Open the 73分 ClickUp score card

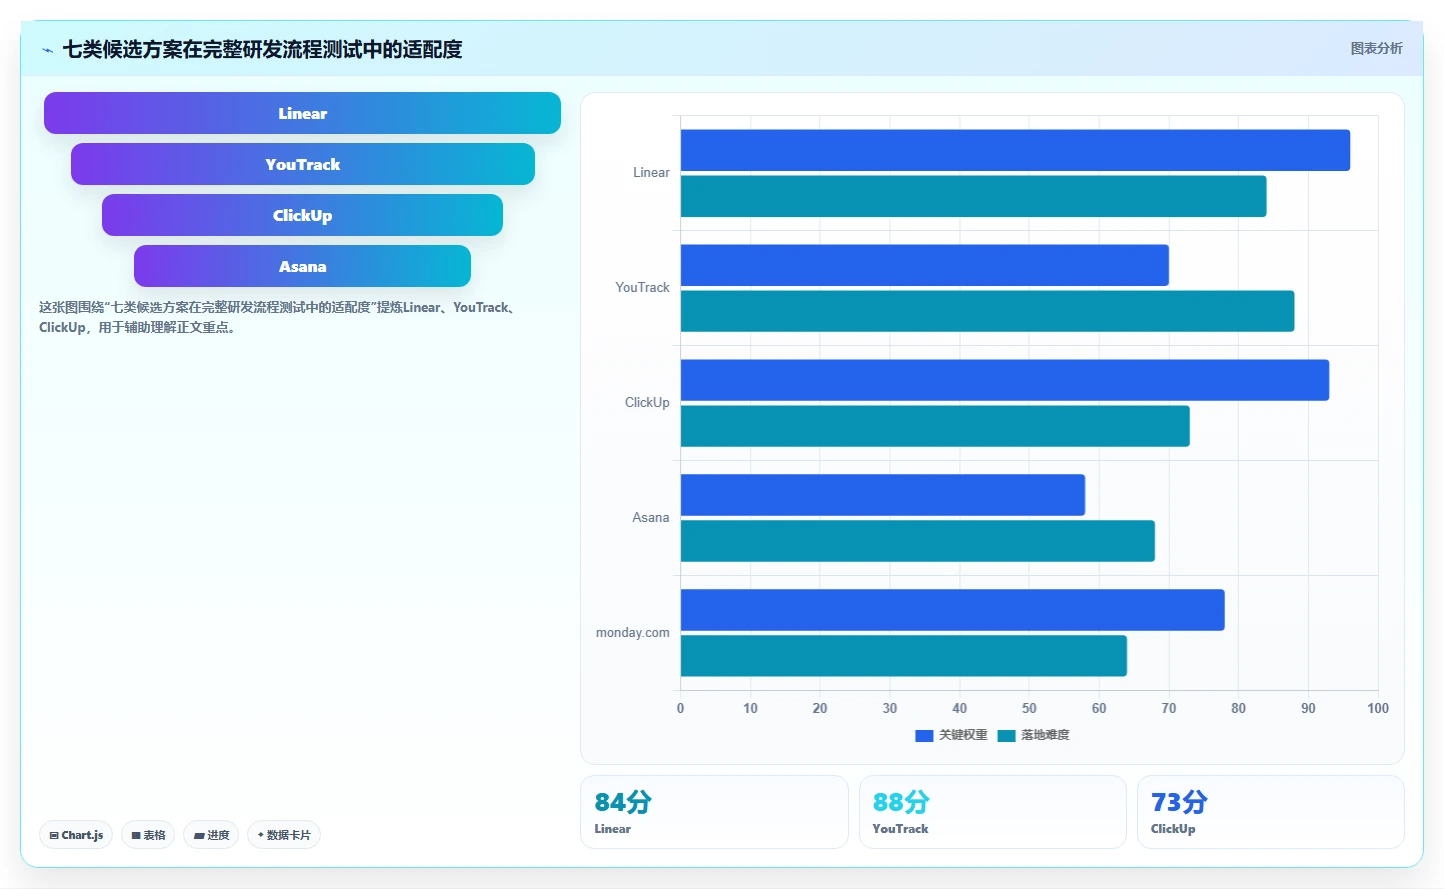(x=1271, y=812)
